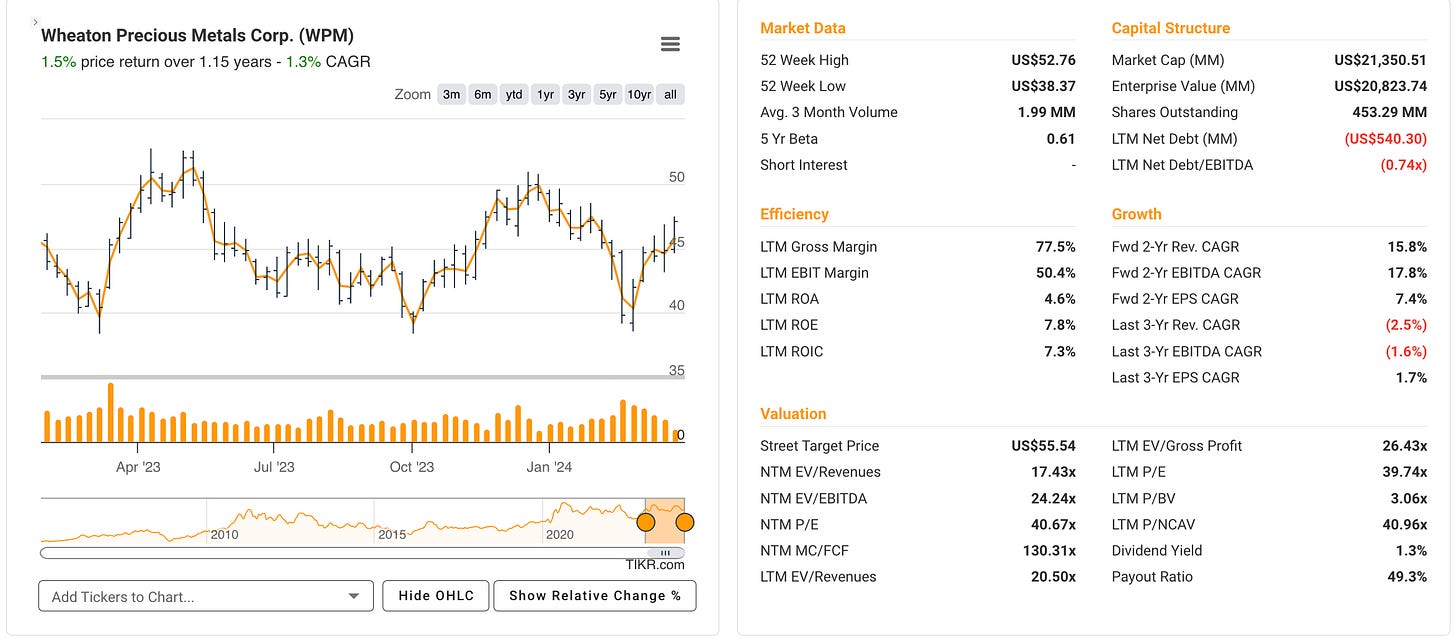Viewport: 1456px width, 641px height.
Task: Click the Capital Structure section heading
Action: click(1171, 28)
